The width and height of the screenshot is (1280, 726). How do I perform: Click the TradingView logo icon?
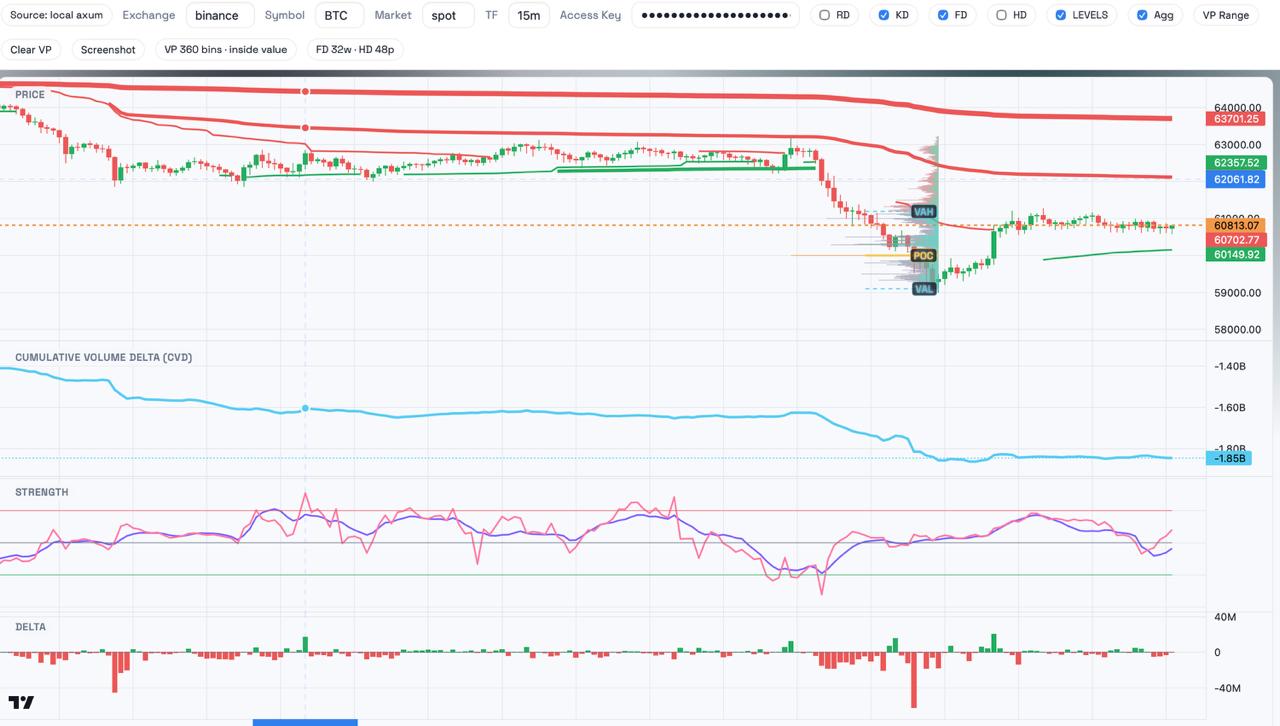[x=21, y=702]
